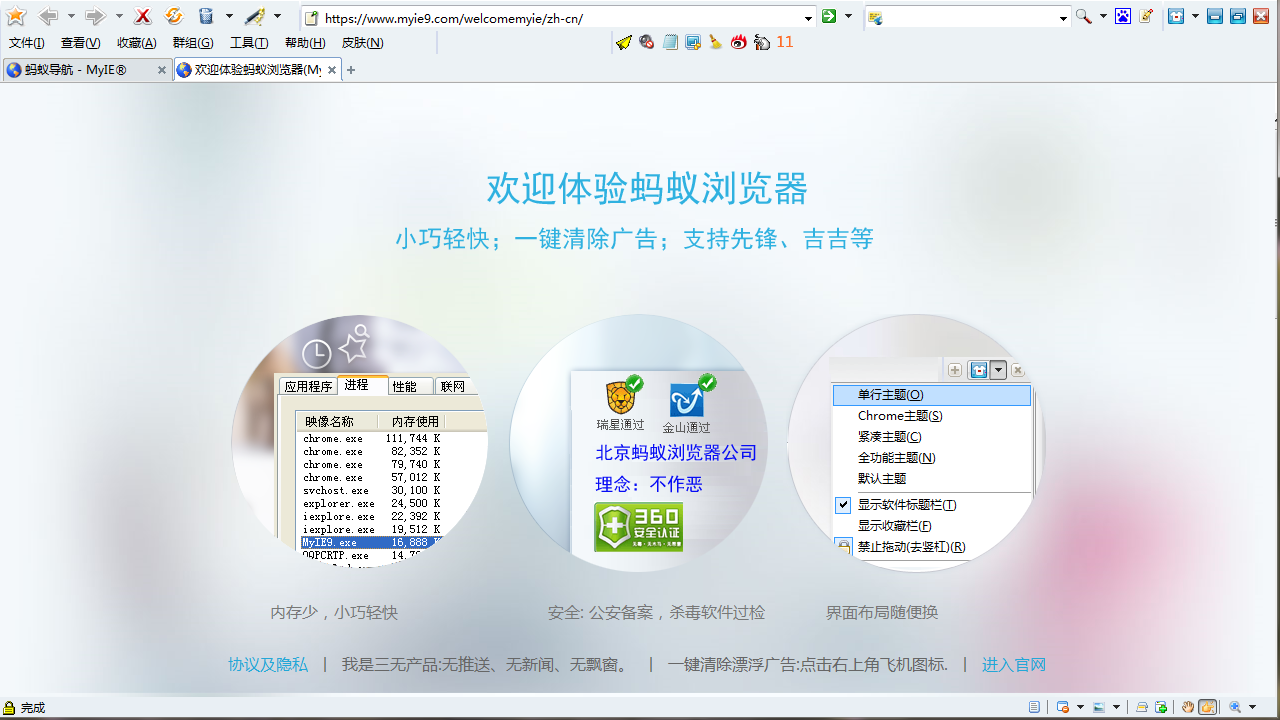The height and width of the screenshot is (720, 1280).
Task: Expand the address bar URL dropdown
Action: click(x=808, y=18)
